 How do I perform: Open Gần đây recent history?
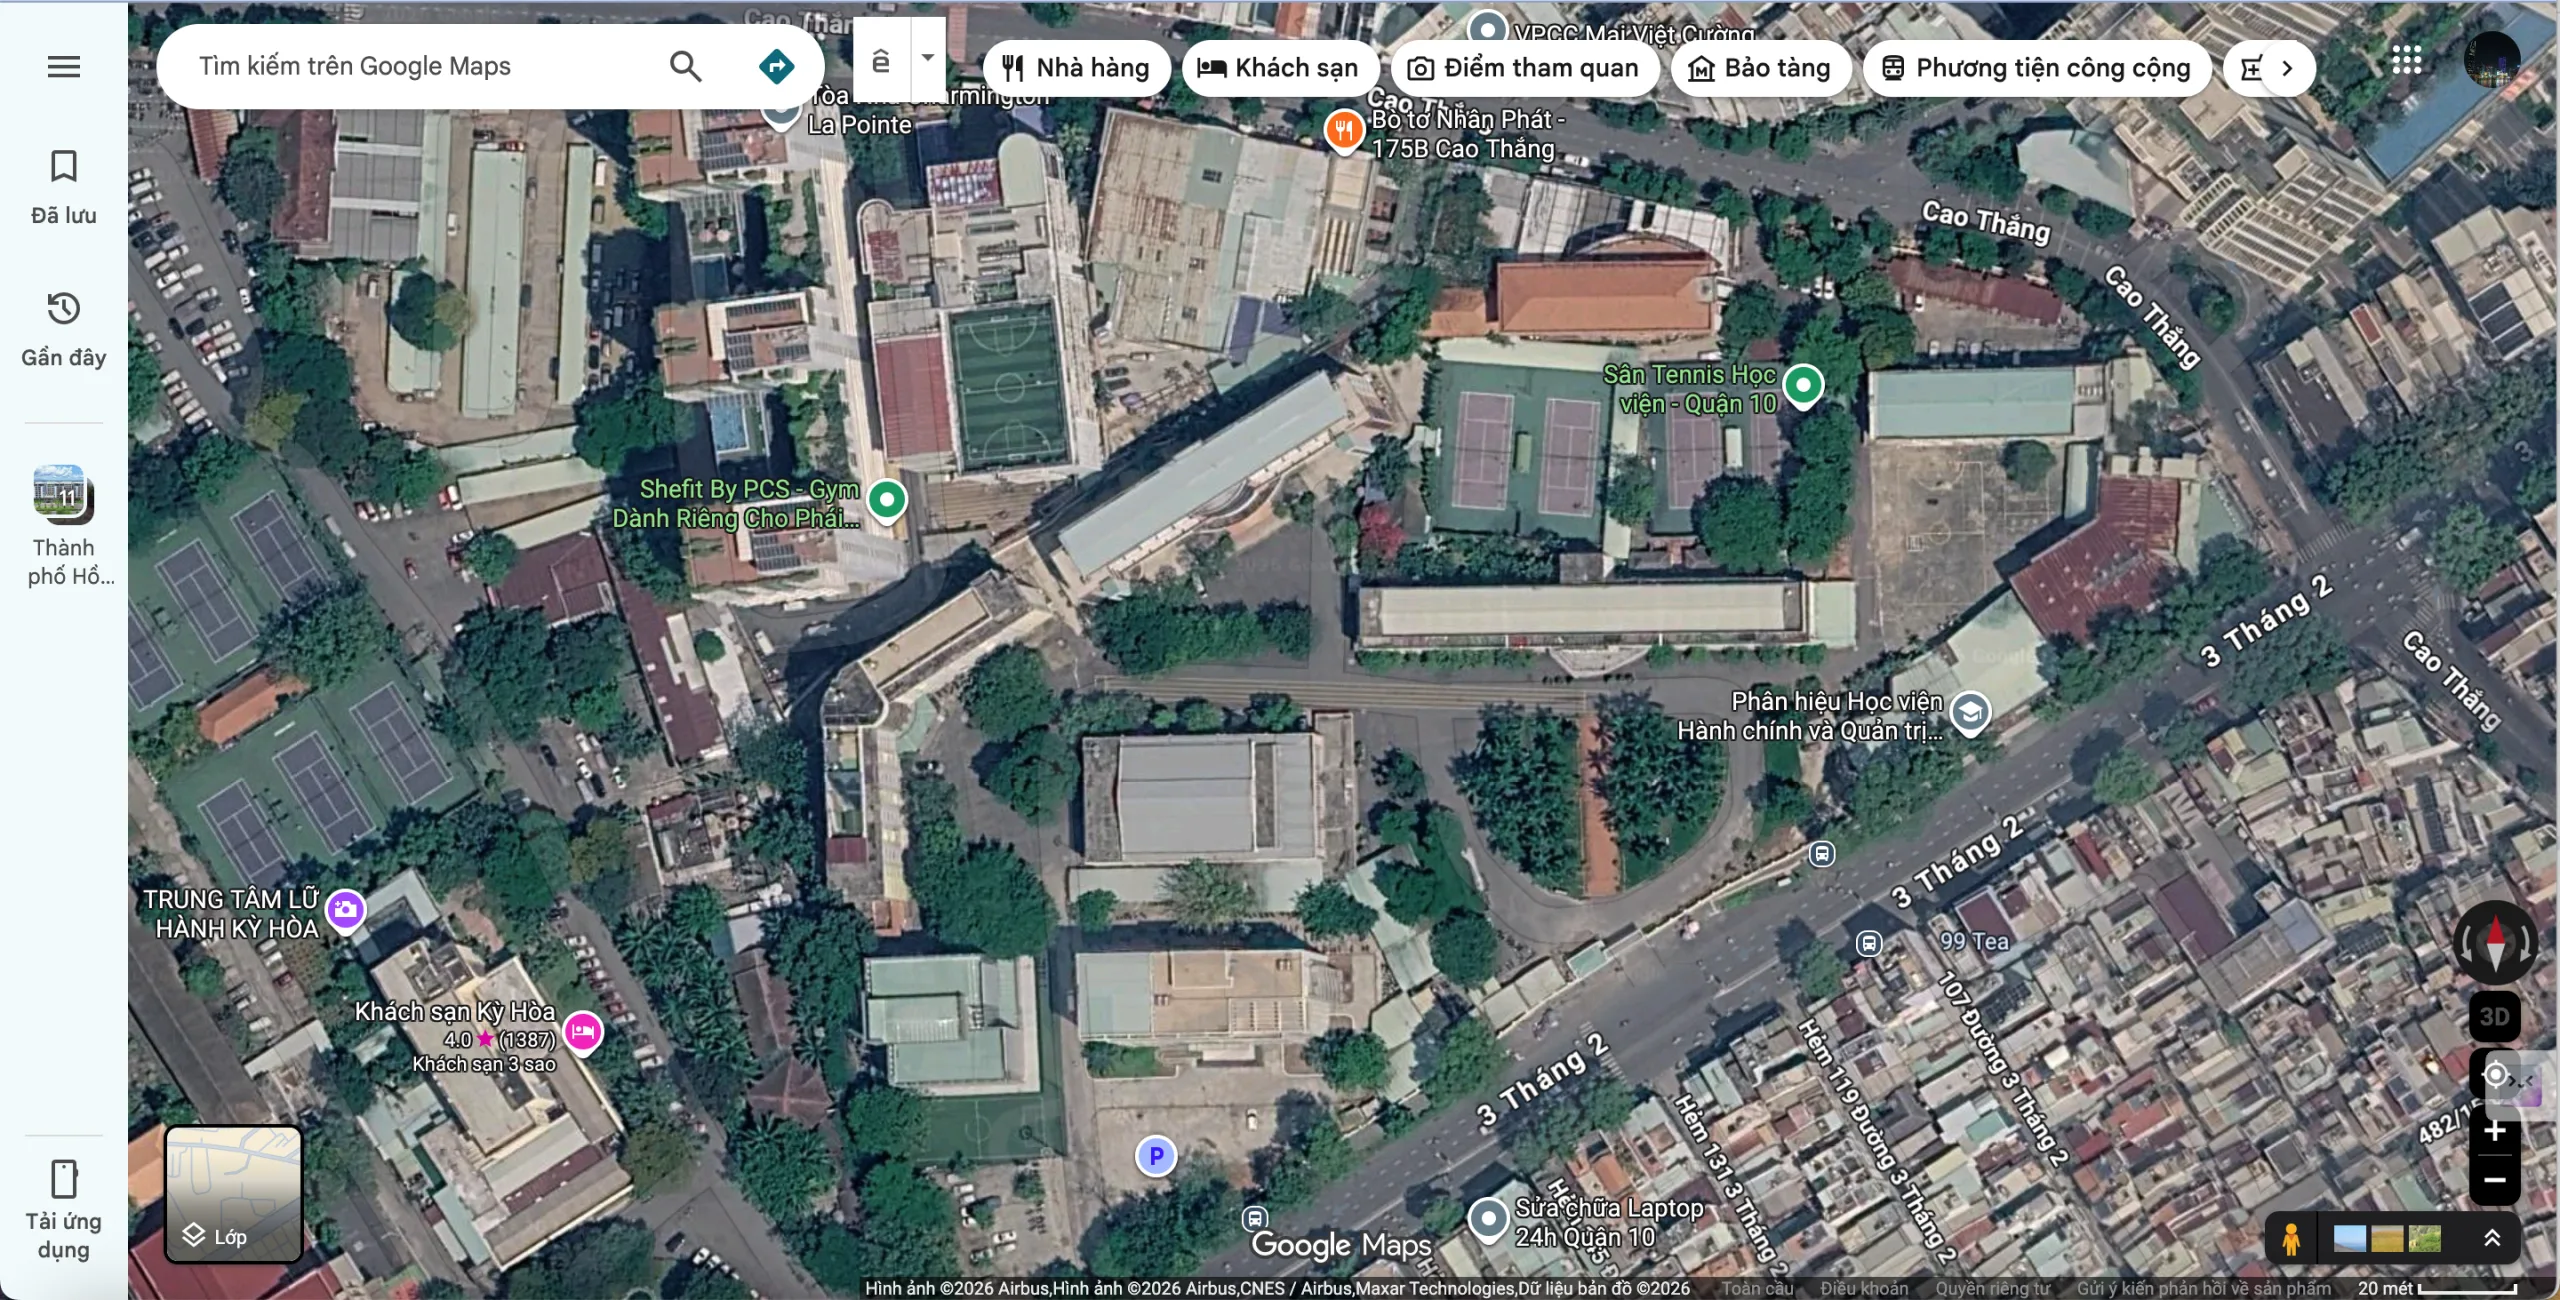(64, 329)
